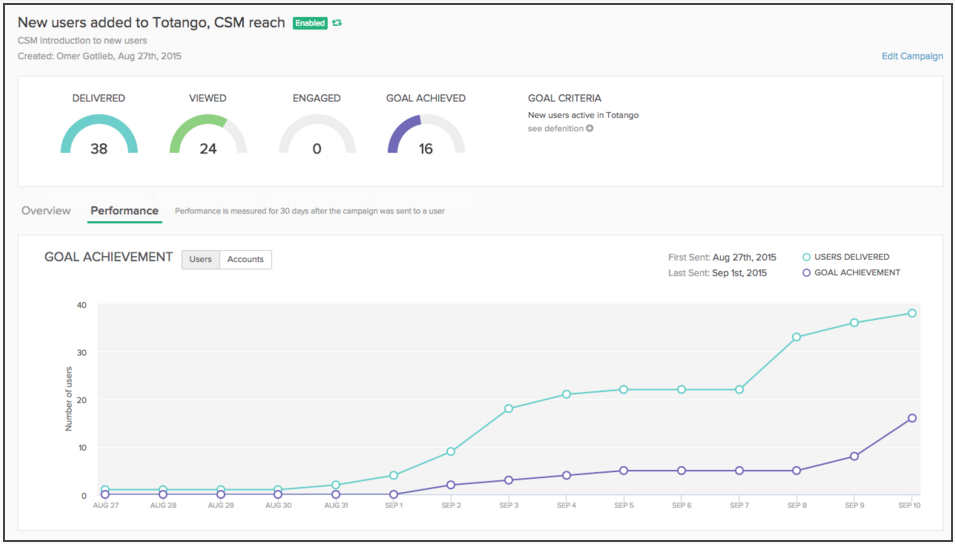Click the Sep 10 Goal Achievement data point
The width and height of the screenshot is (955, 544).
(x=912, y=418)
